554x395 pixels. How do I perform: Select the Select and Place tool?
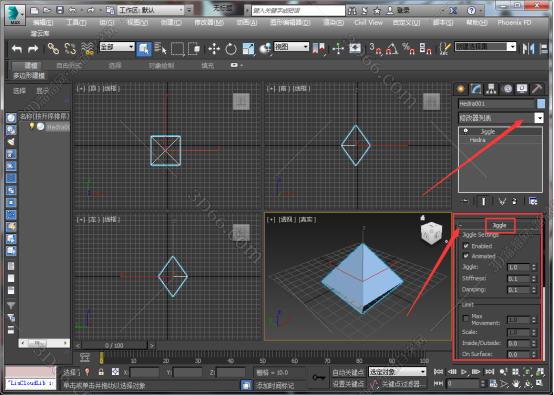265,49
